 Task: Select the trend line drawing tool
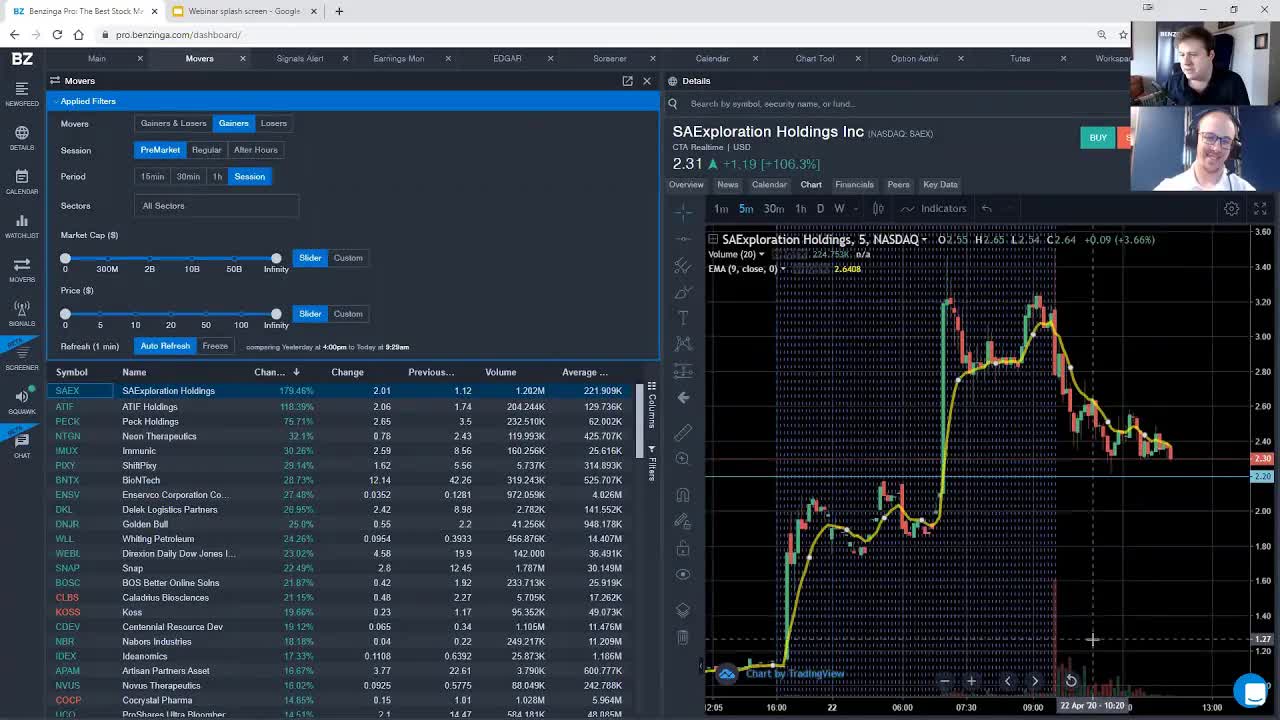click(x=683, y=239)
